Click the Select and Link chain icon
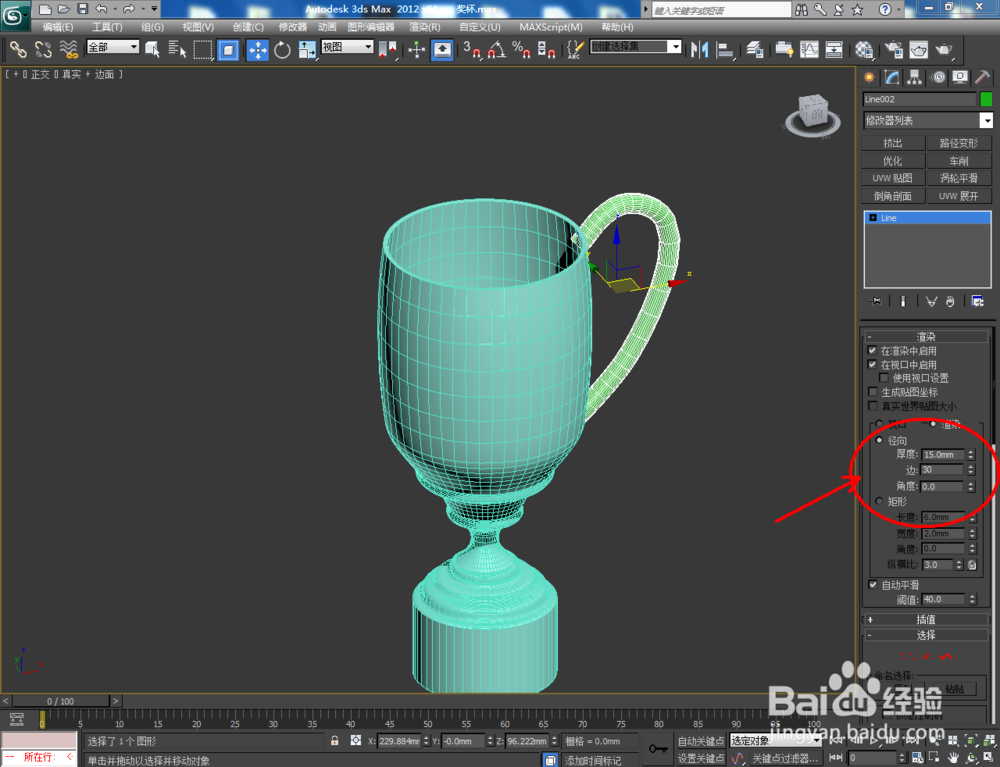The image size is (1000, 767). [18, 49]
